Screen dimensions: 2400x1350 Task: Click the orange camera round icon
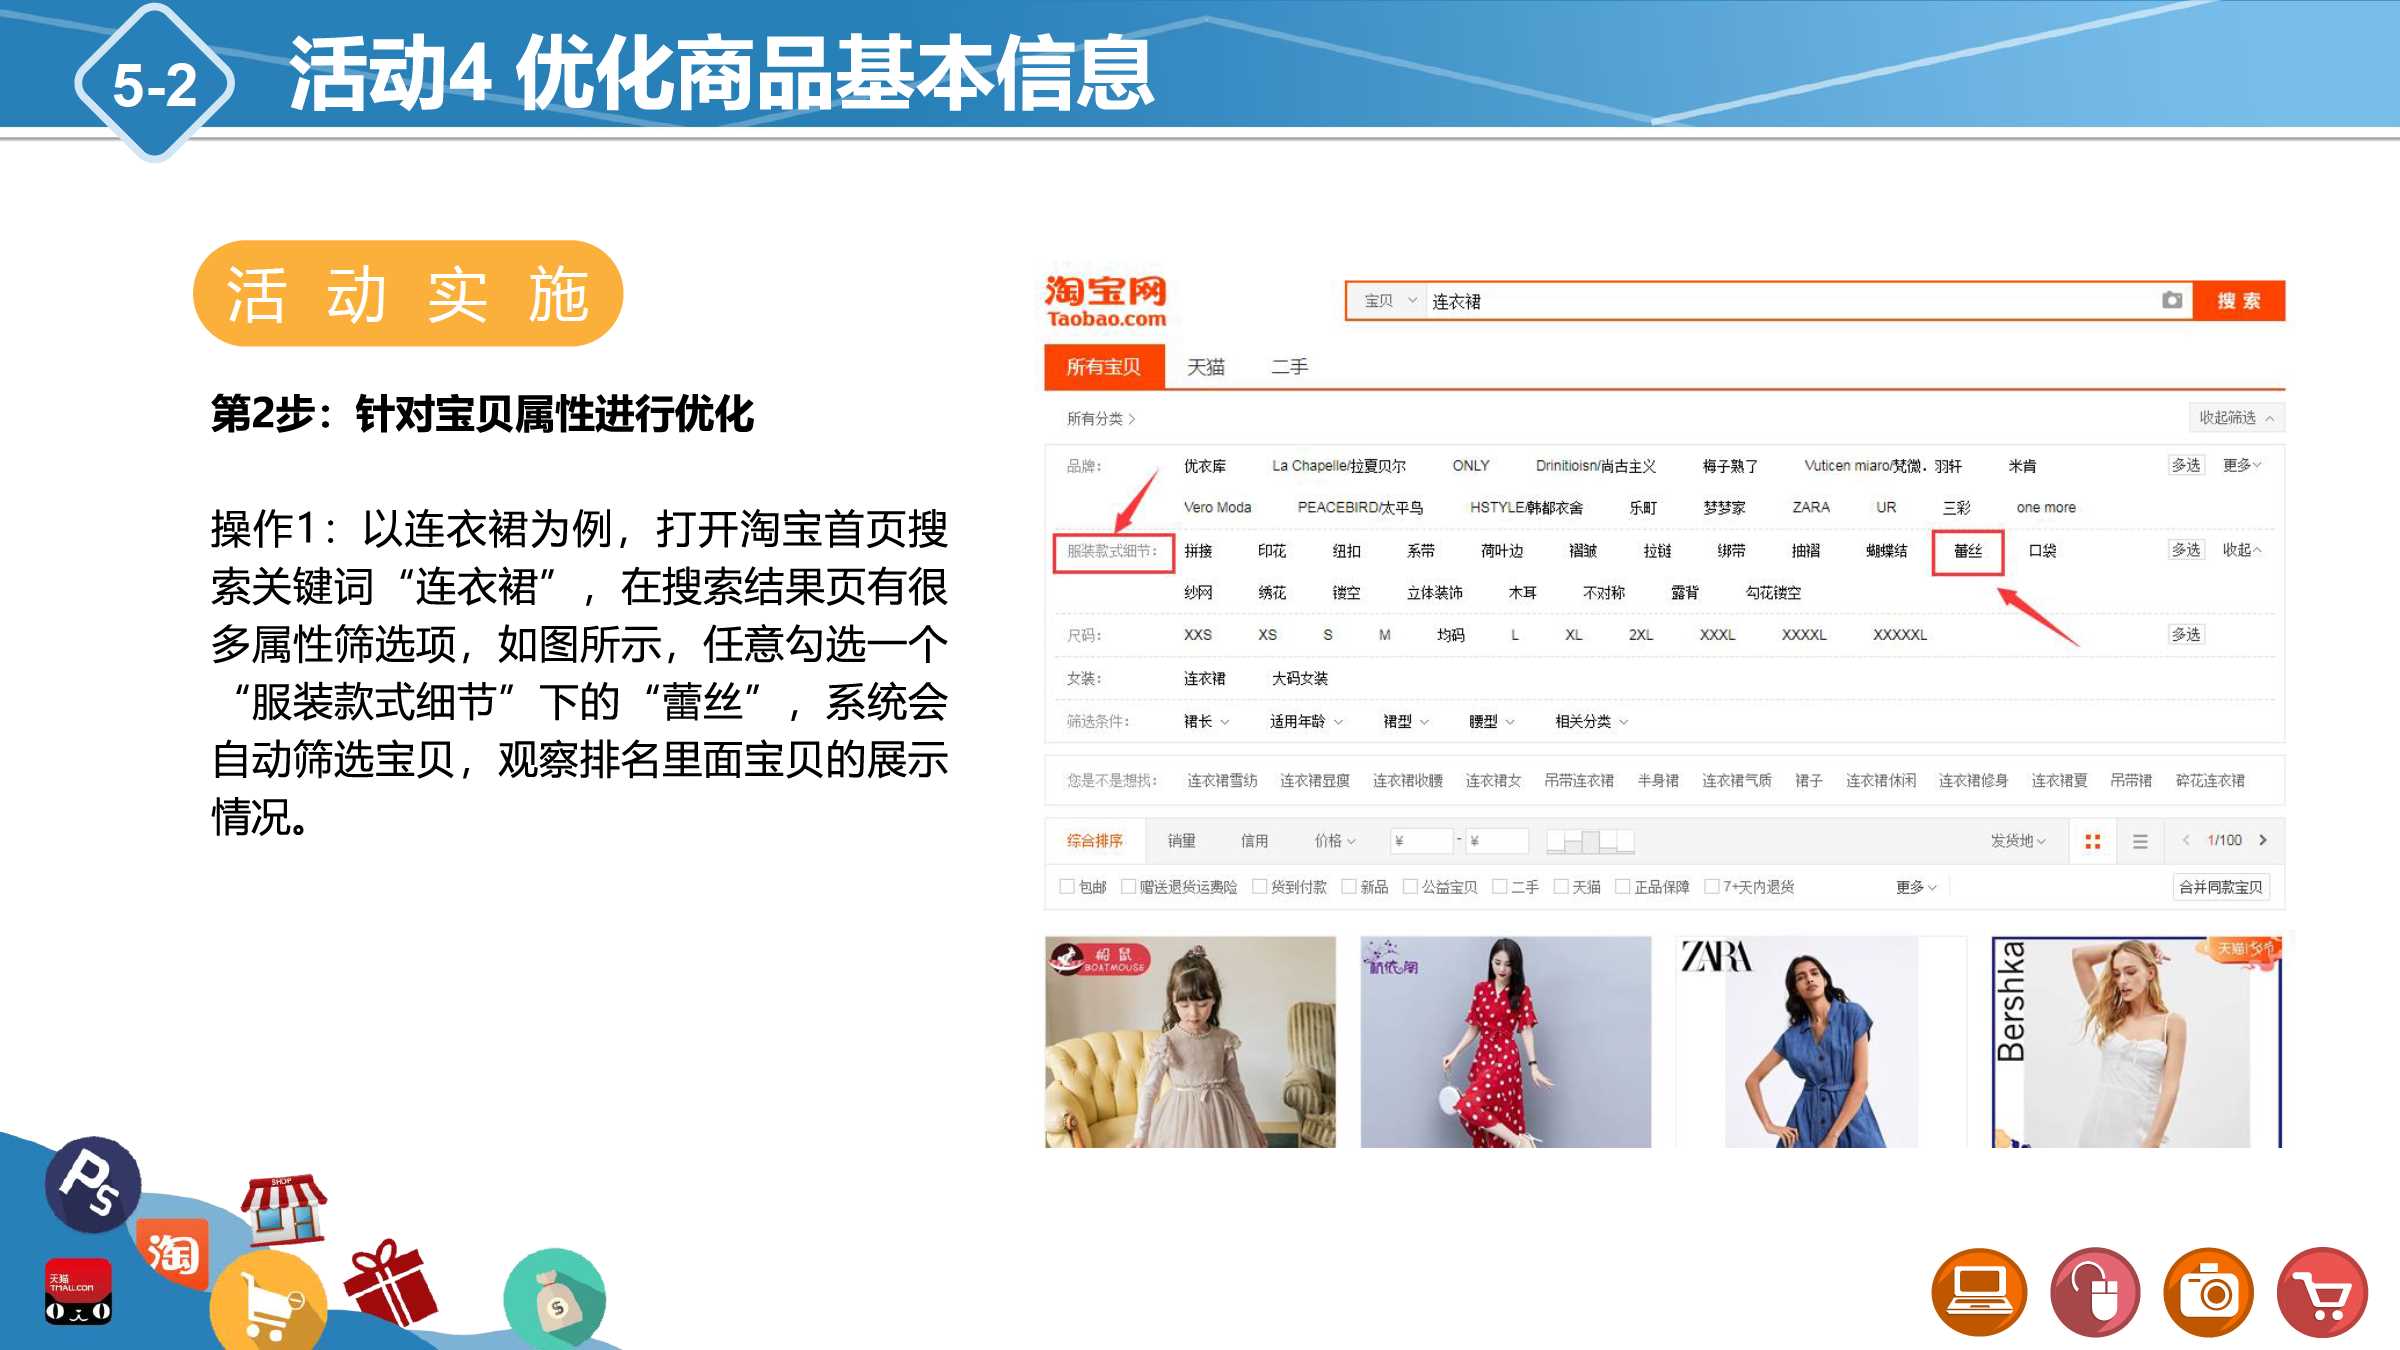(x=2208, y=1292)
